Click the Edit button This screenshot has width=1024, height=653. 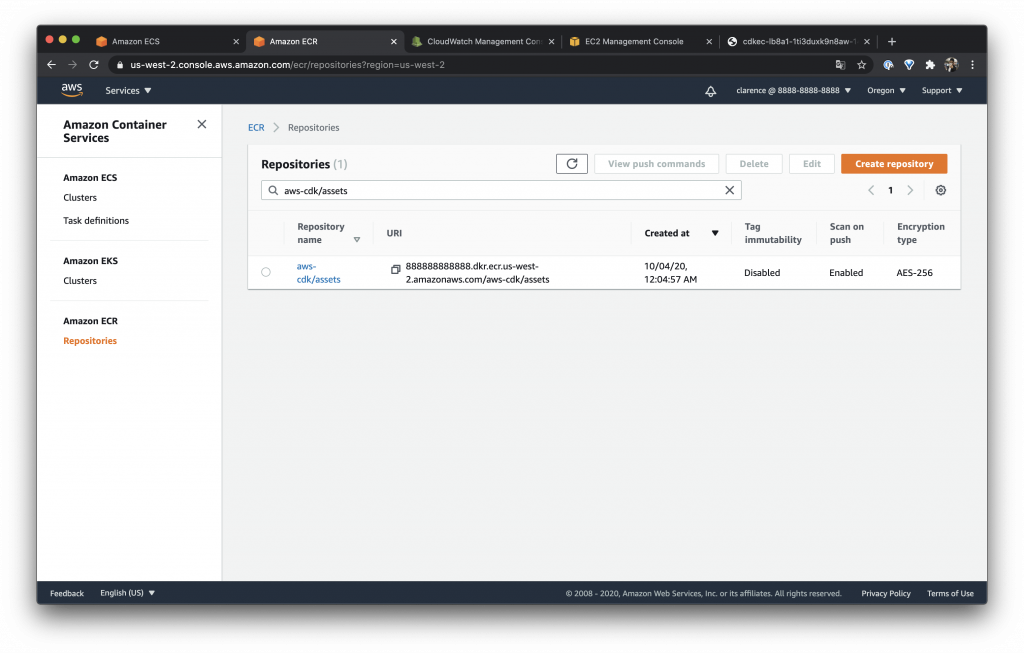click(x=812, y=164)
